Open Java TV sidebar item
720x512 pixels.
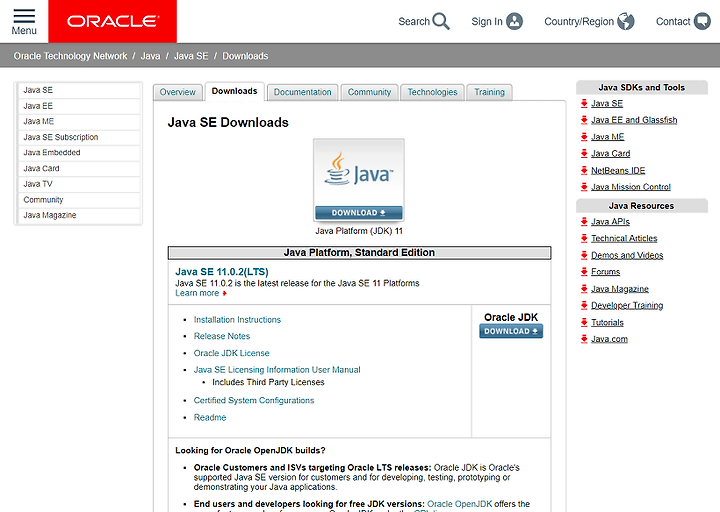(x=79, y=184)
